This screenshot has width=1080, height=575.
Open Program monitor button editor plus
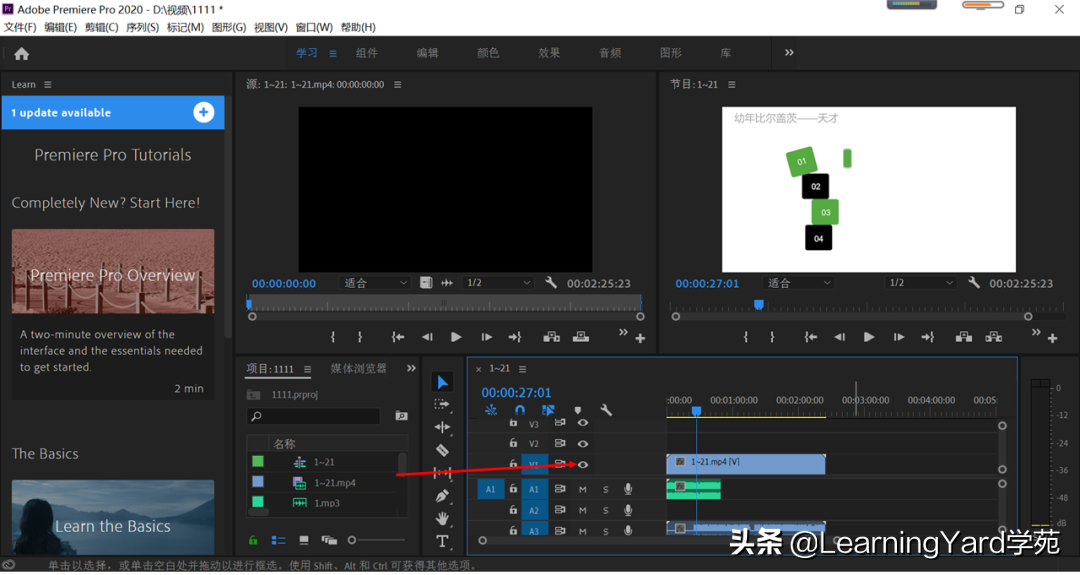coord(1052,338)
